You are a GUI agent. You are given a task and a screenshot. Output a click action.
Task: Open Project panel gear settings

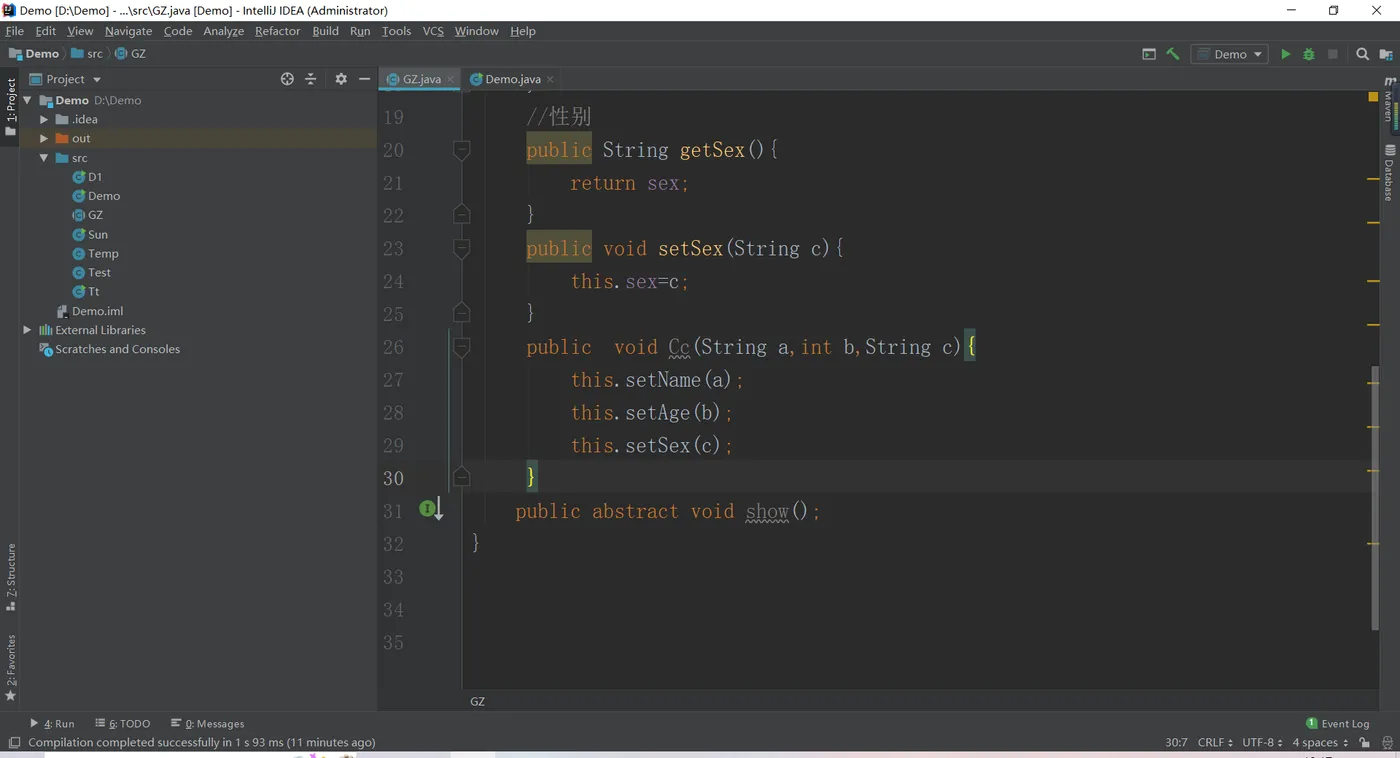coord(341,79)
